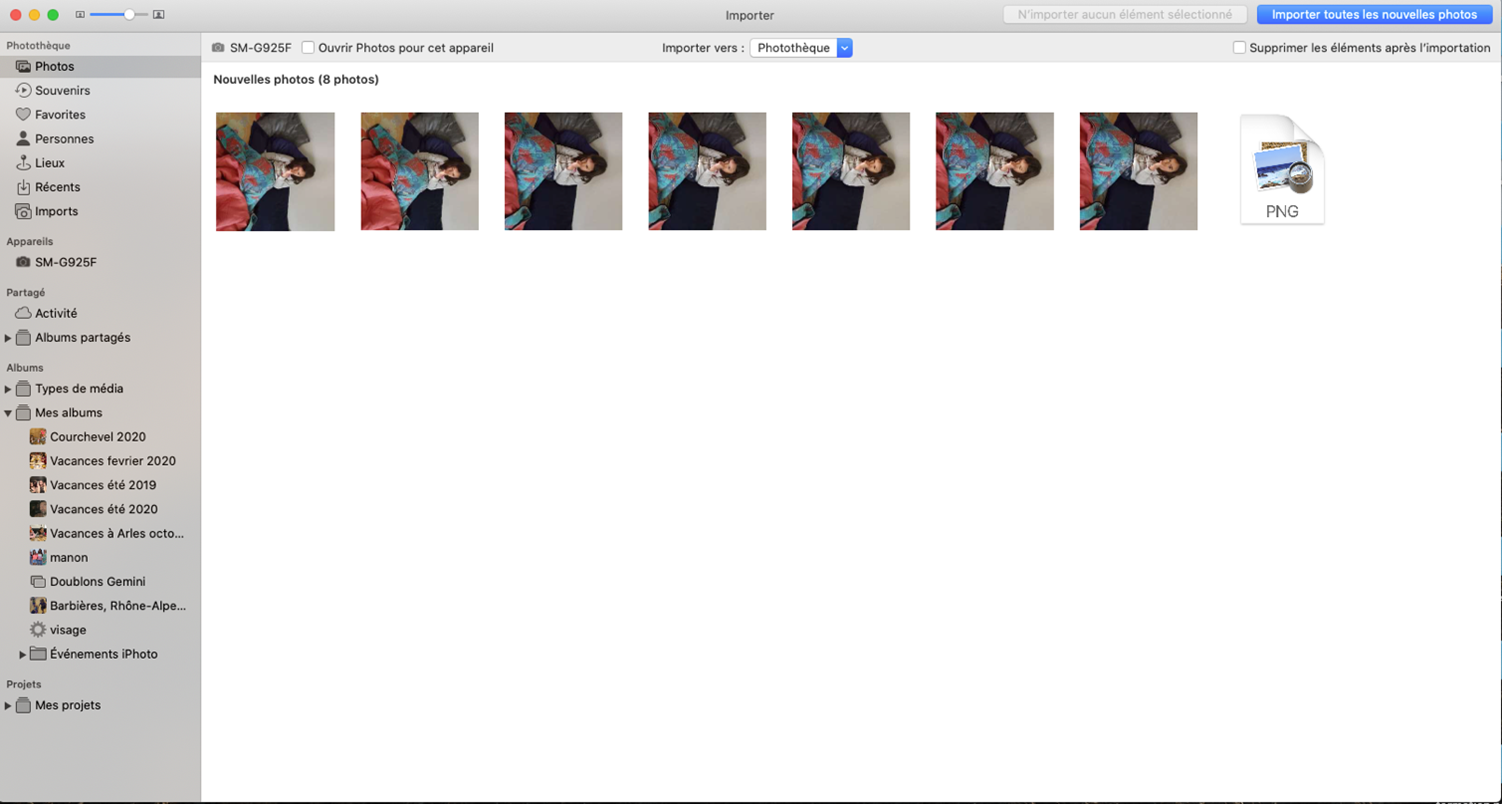Click N'importer aucun élément sélectionné button
Image resolution: width=1502 pixels, height=804 pixels.
coord(1125,15)
